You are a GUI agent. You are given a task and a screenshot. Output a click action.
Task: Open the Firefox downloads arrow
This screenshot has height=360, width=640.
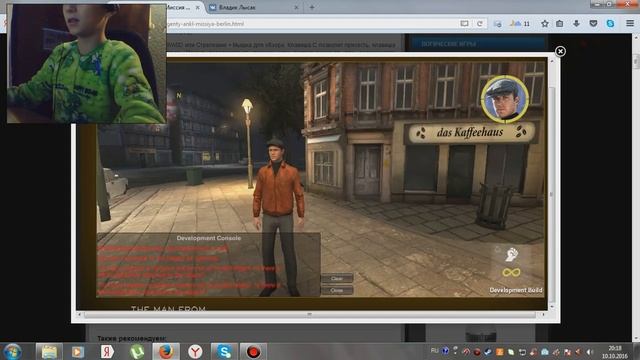(576, 24)
